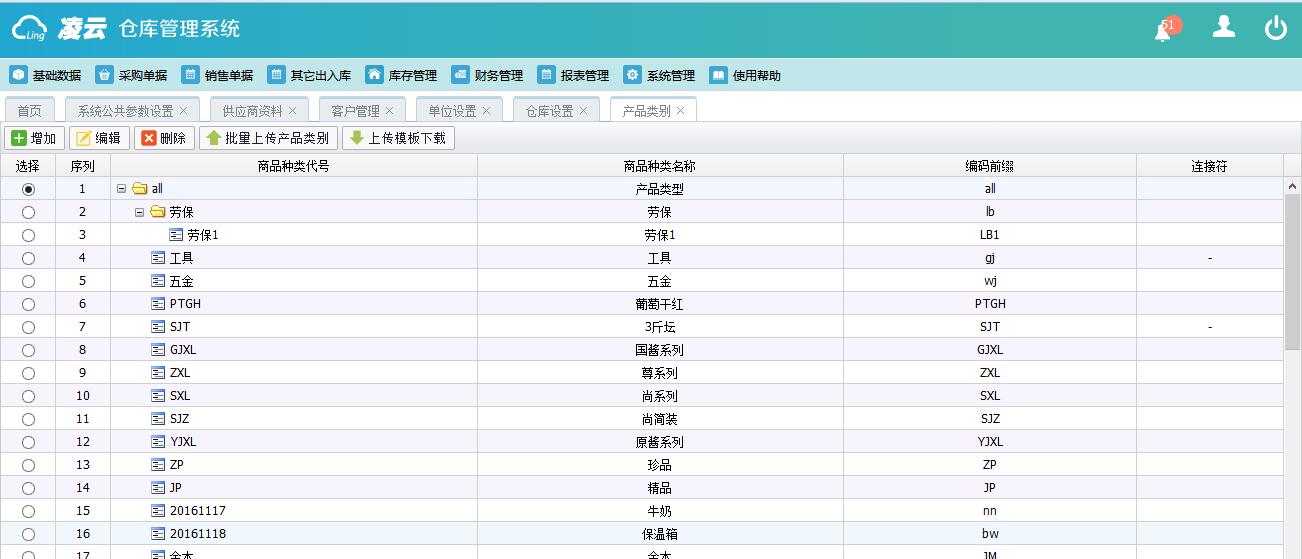Open the 基础数据 menu
Viewport: 1302px width, 559px height.
(x=46, y=75)
